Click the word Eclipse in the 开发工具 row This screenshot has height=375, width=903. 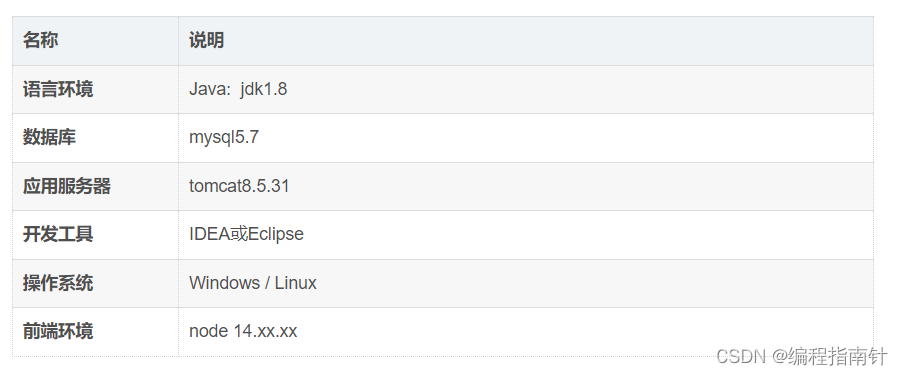pyautogui.click(x=276, y=234)
